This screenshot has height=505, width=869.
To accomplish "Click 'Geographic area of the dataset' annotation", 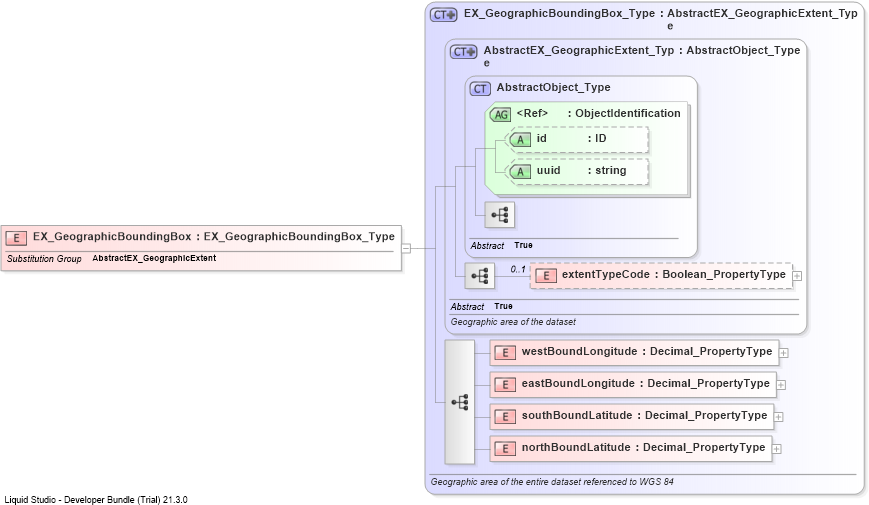I will (513, 322).
